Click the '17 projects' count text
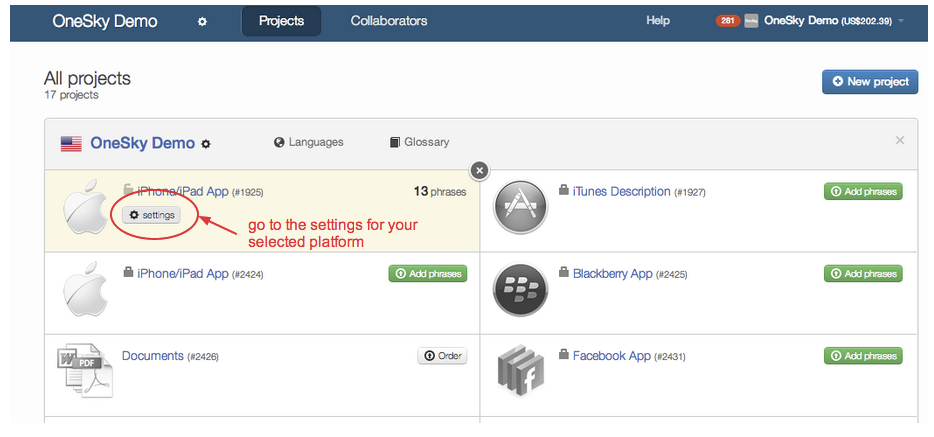Image resolution: width=934 pixels, height=437 pixels. point(71,95)
